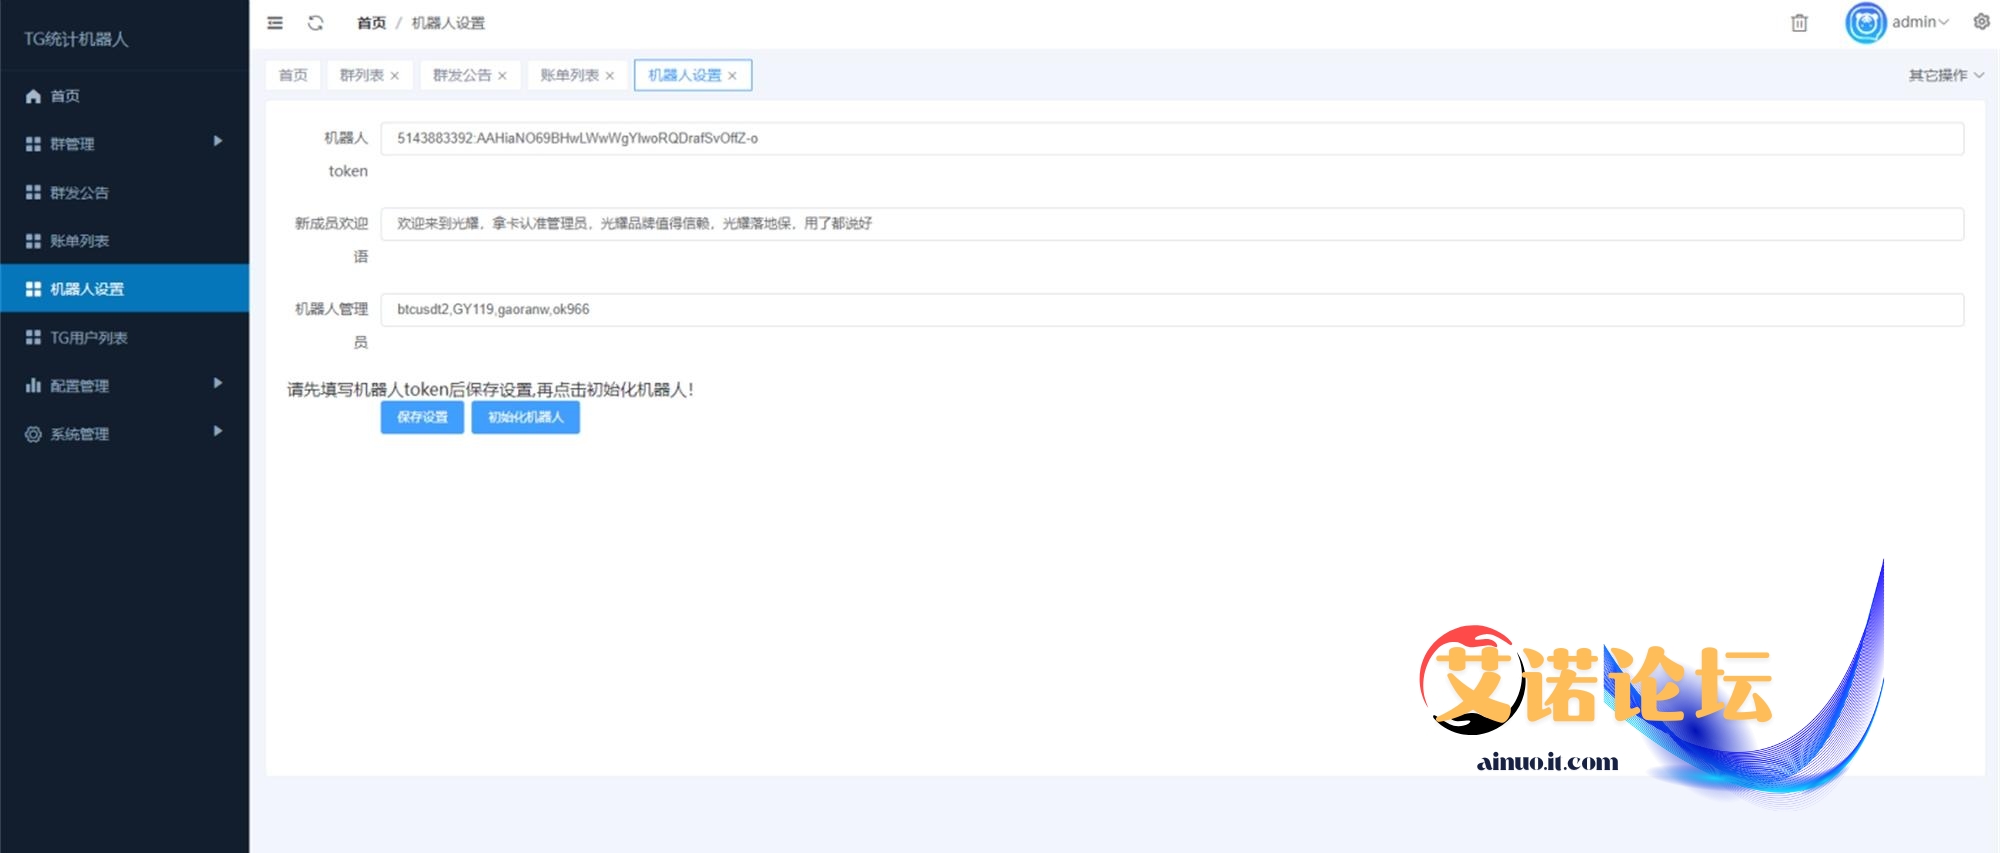Close the 账单列表 tab
This screenshot has width=2000, height=853.
coord(610,76)
